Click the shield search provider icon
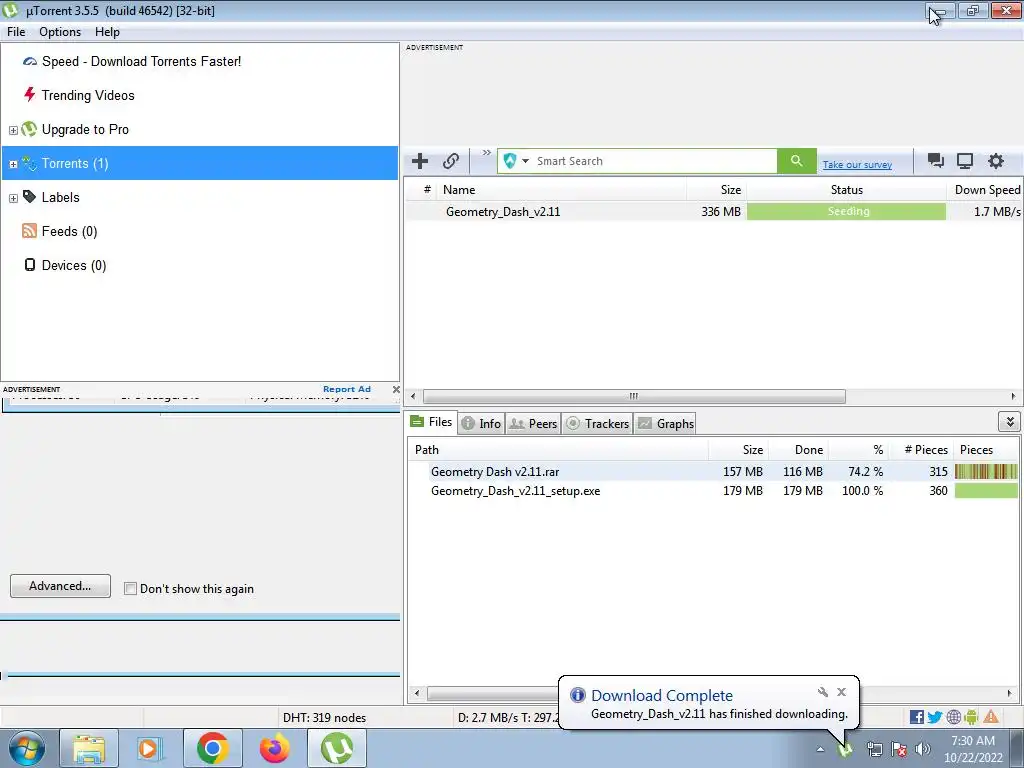 pyautogui.click(x=510, y=161)
